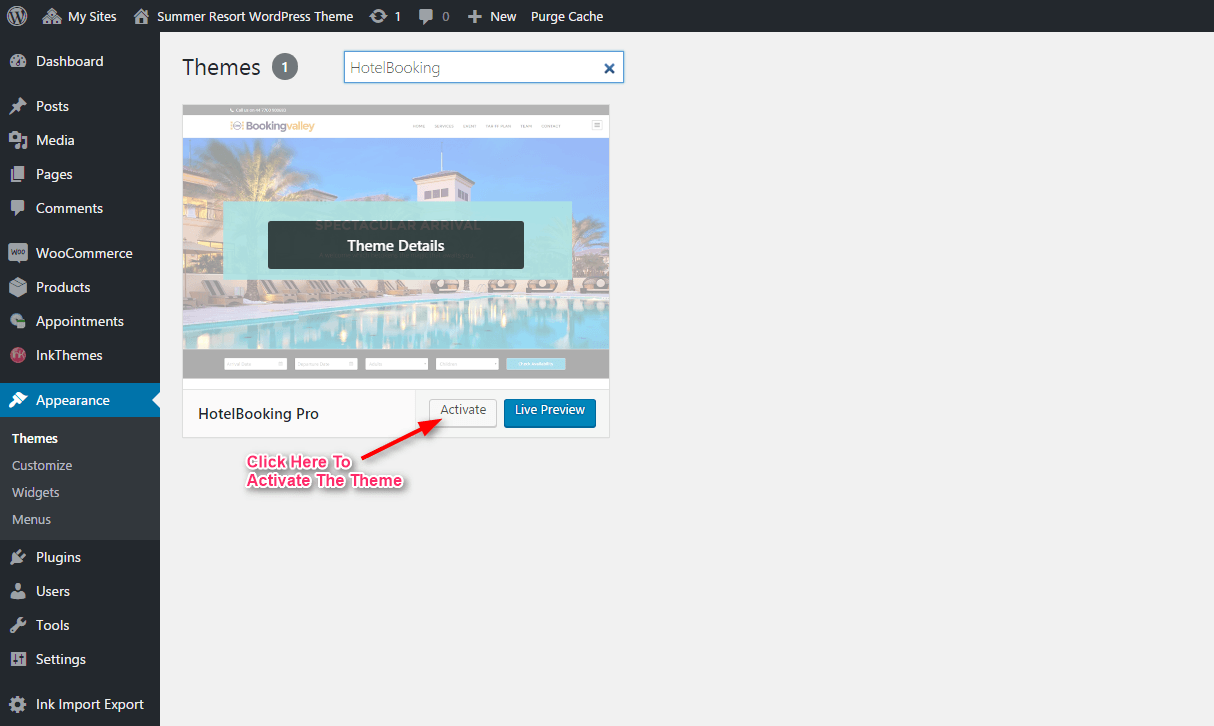Click Purge Cache in admin bar
This screenshot has width=1214, height=726.
point(567,16)
